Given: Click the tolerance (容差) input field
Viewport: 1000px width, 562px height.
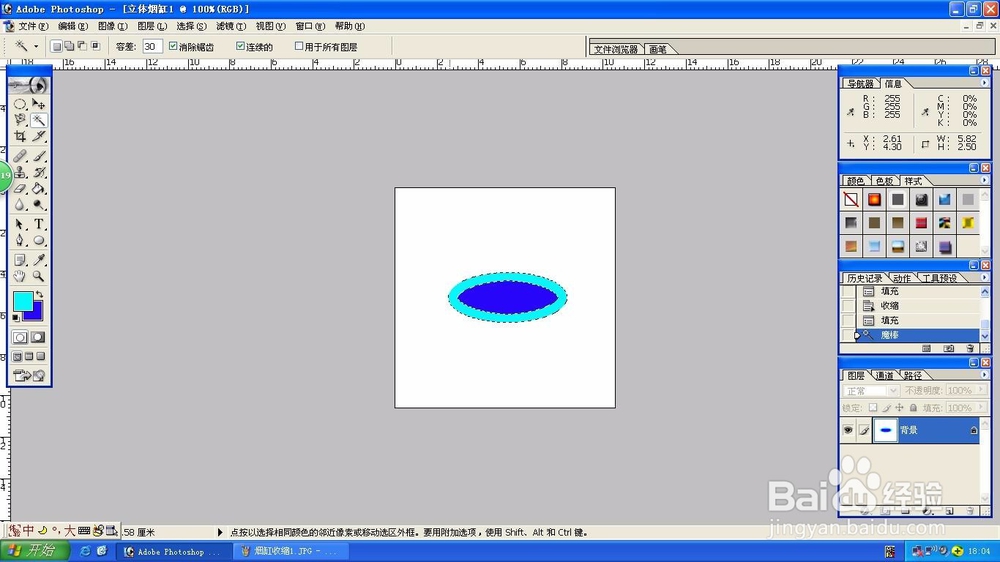Looking at the screenshot, I should [152, 46].
